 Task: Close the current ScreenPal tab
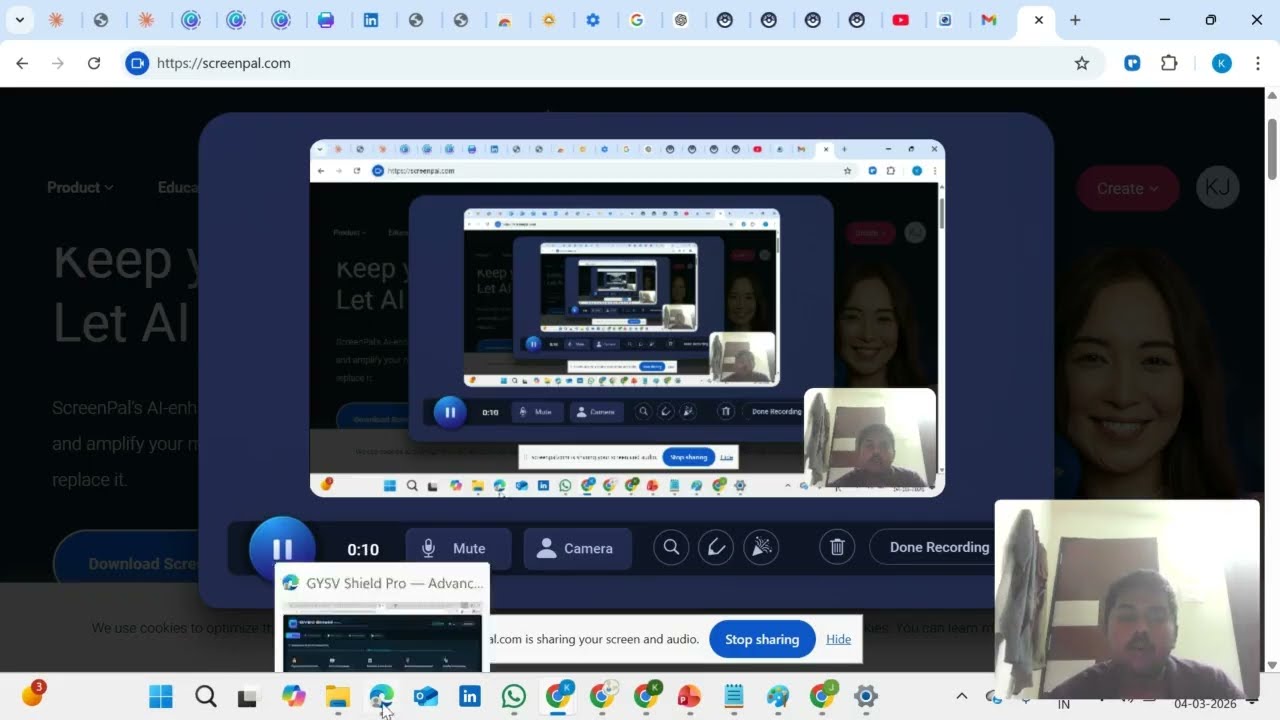[1039, 20]
